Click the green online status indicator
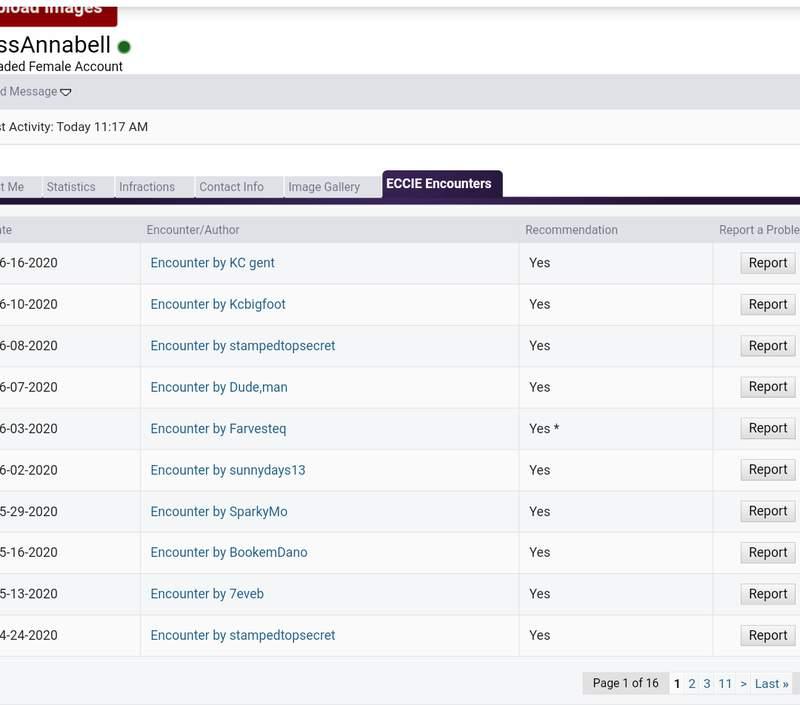The width and height of the screenshot is (800, 705). click(124, 47)
